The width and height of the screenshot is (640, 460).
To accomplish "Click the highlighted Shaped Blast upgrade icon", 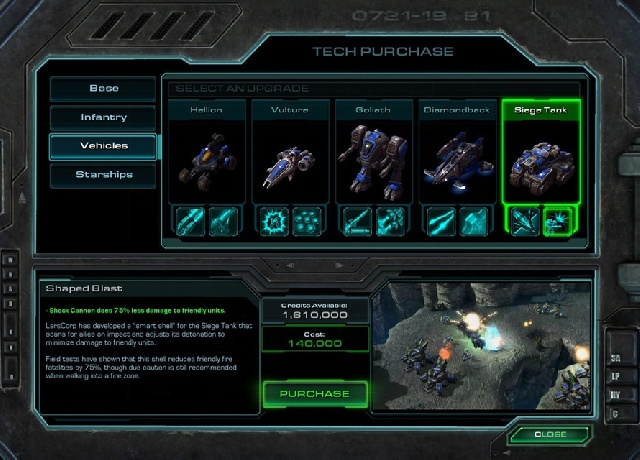I will tap(558, 222).
